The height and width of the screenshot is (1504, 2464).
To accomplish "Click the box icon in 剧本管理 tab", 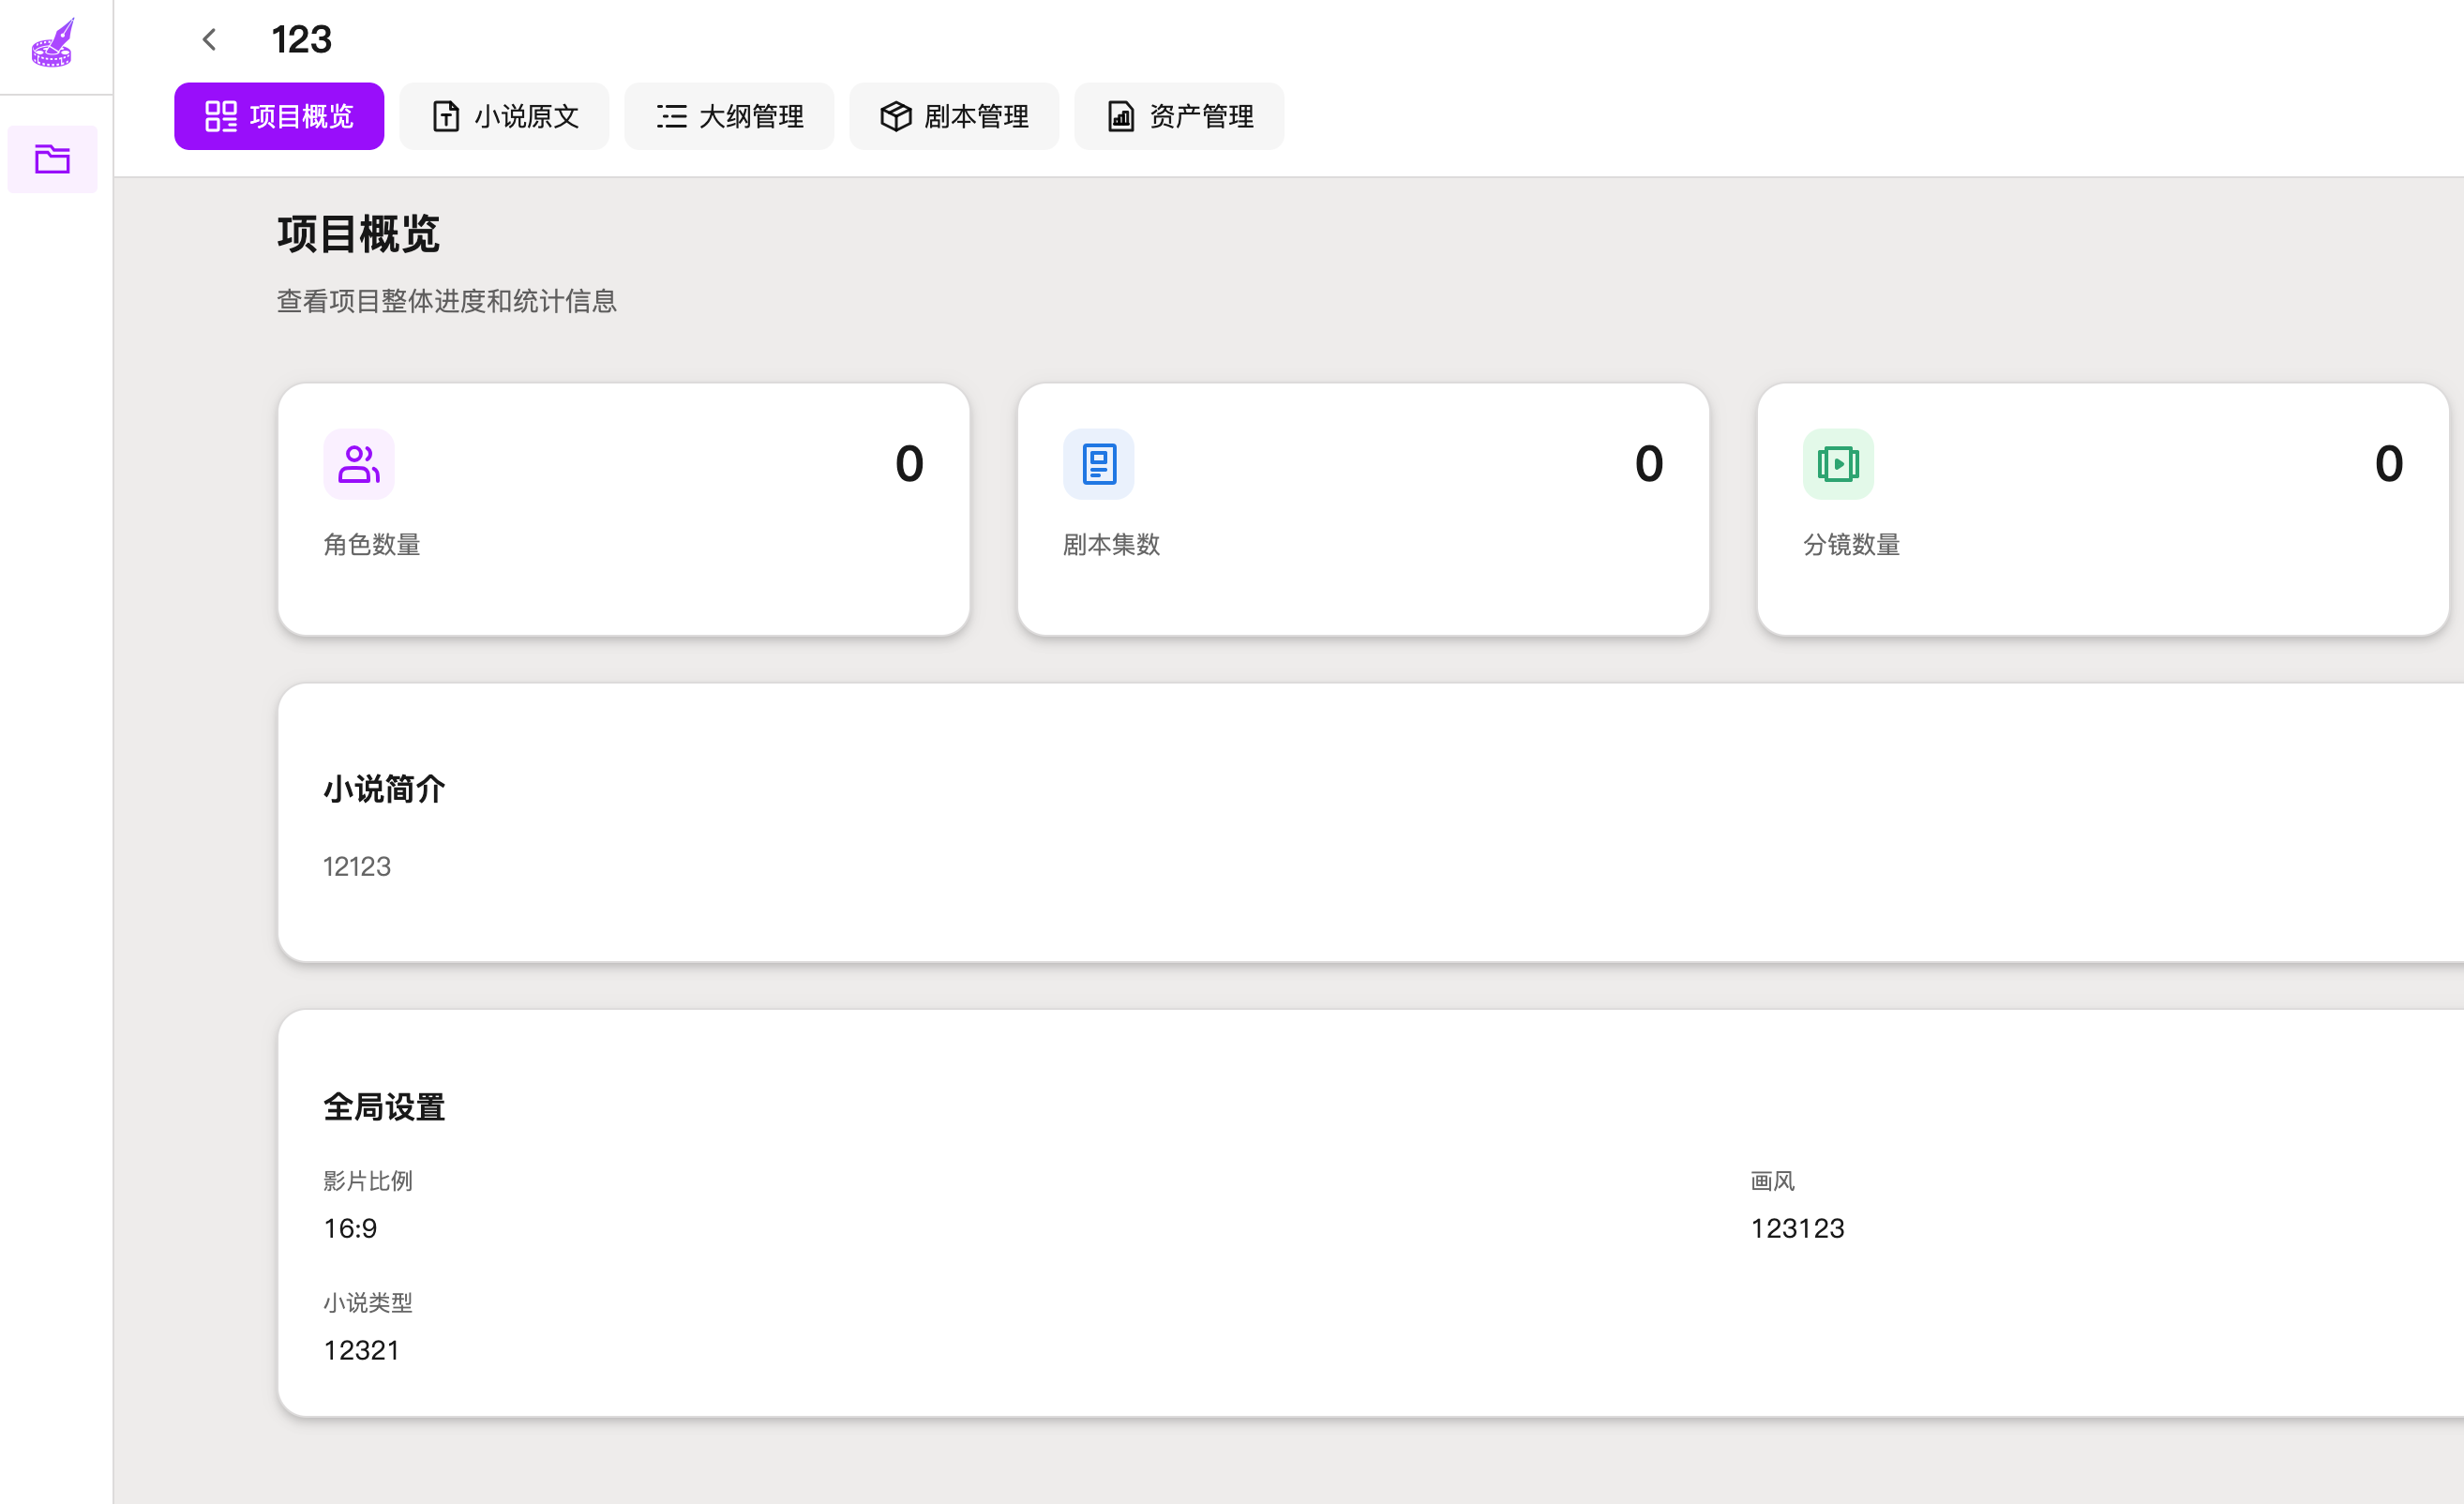I will pos(895,117).
